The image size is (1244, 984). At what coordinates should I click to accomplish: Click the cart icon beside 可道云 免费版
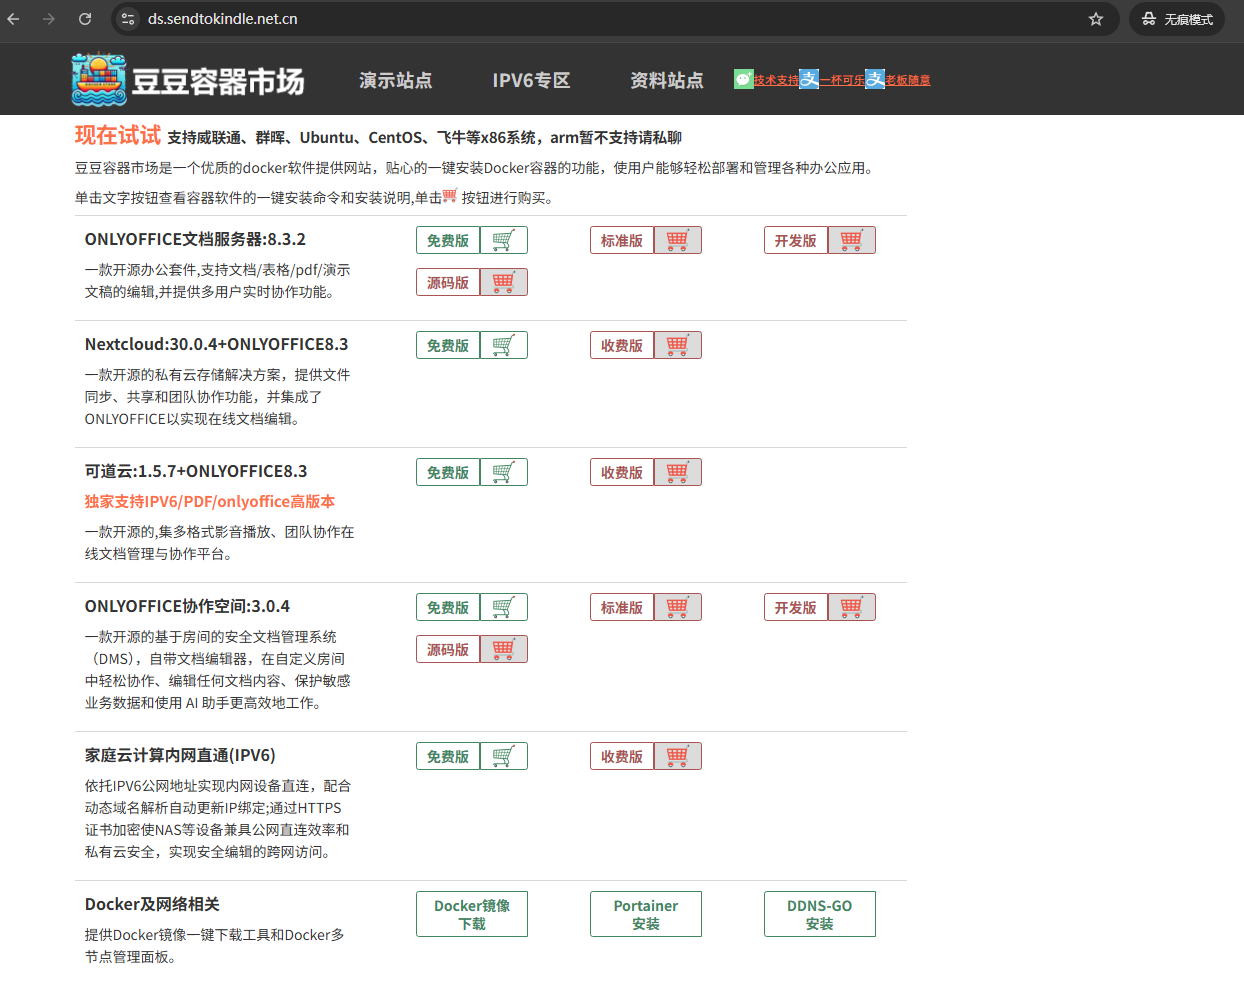(504, 472)
